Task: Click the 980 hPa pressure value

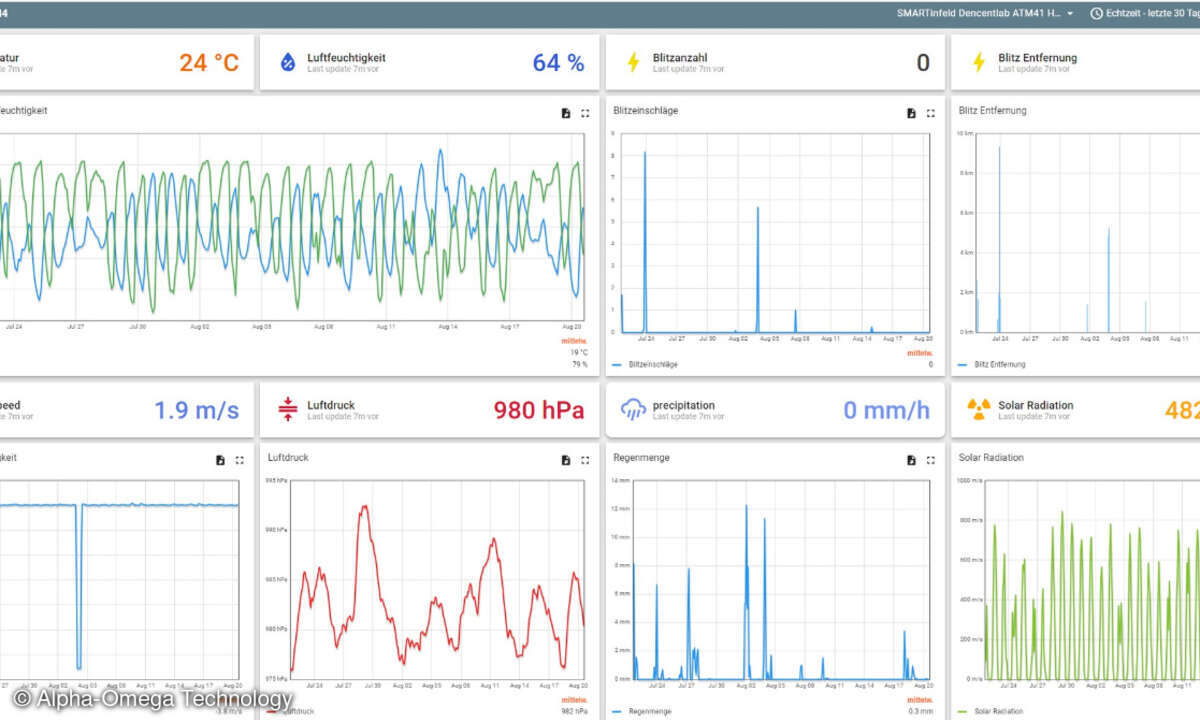Action: click(539, 410)
